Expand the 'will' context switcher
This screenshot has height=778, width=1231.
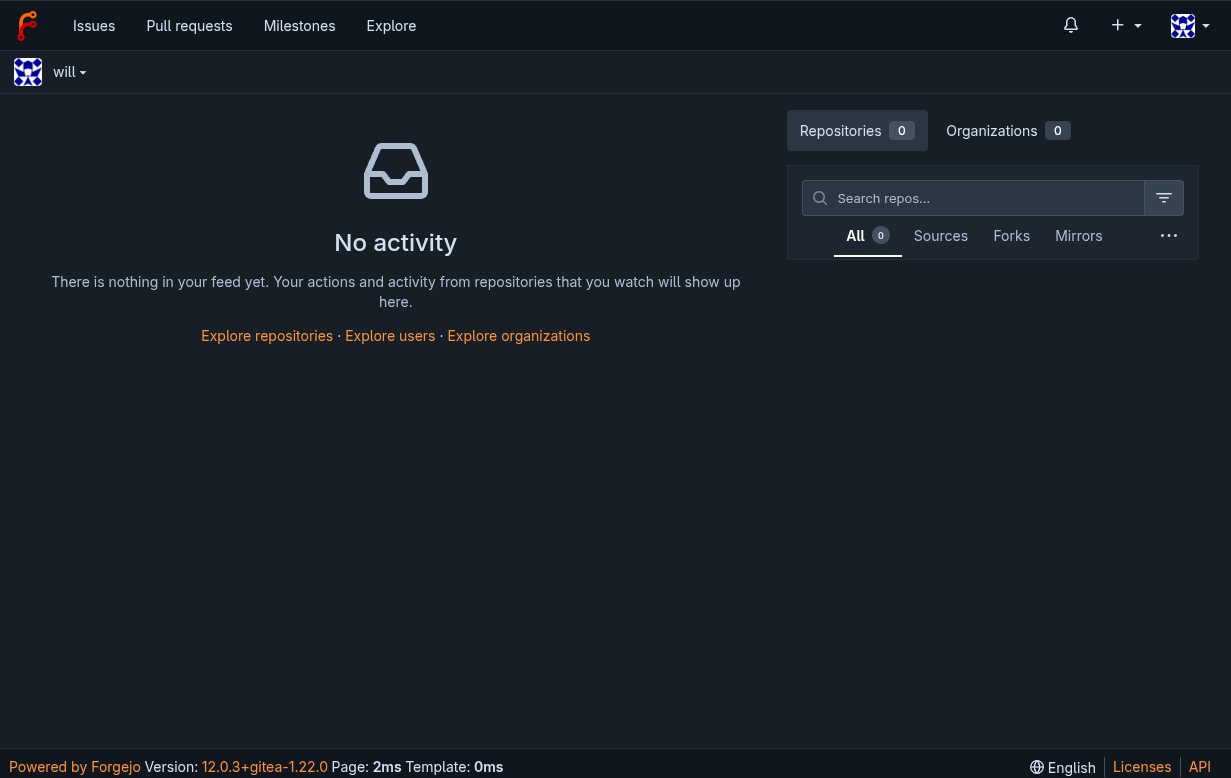pos(69,72)
